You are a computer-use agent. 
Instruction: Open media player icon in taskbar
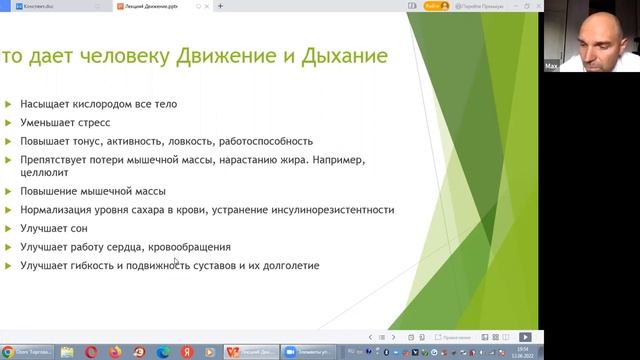[x=210, y=352]
